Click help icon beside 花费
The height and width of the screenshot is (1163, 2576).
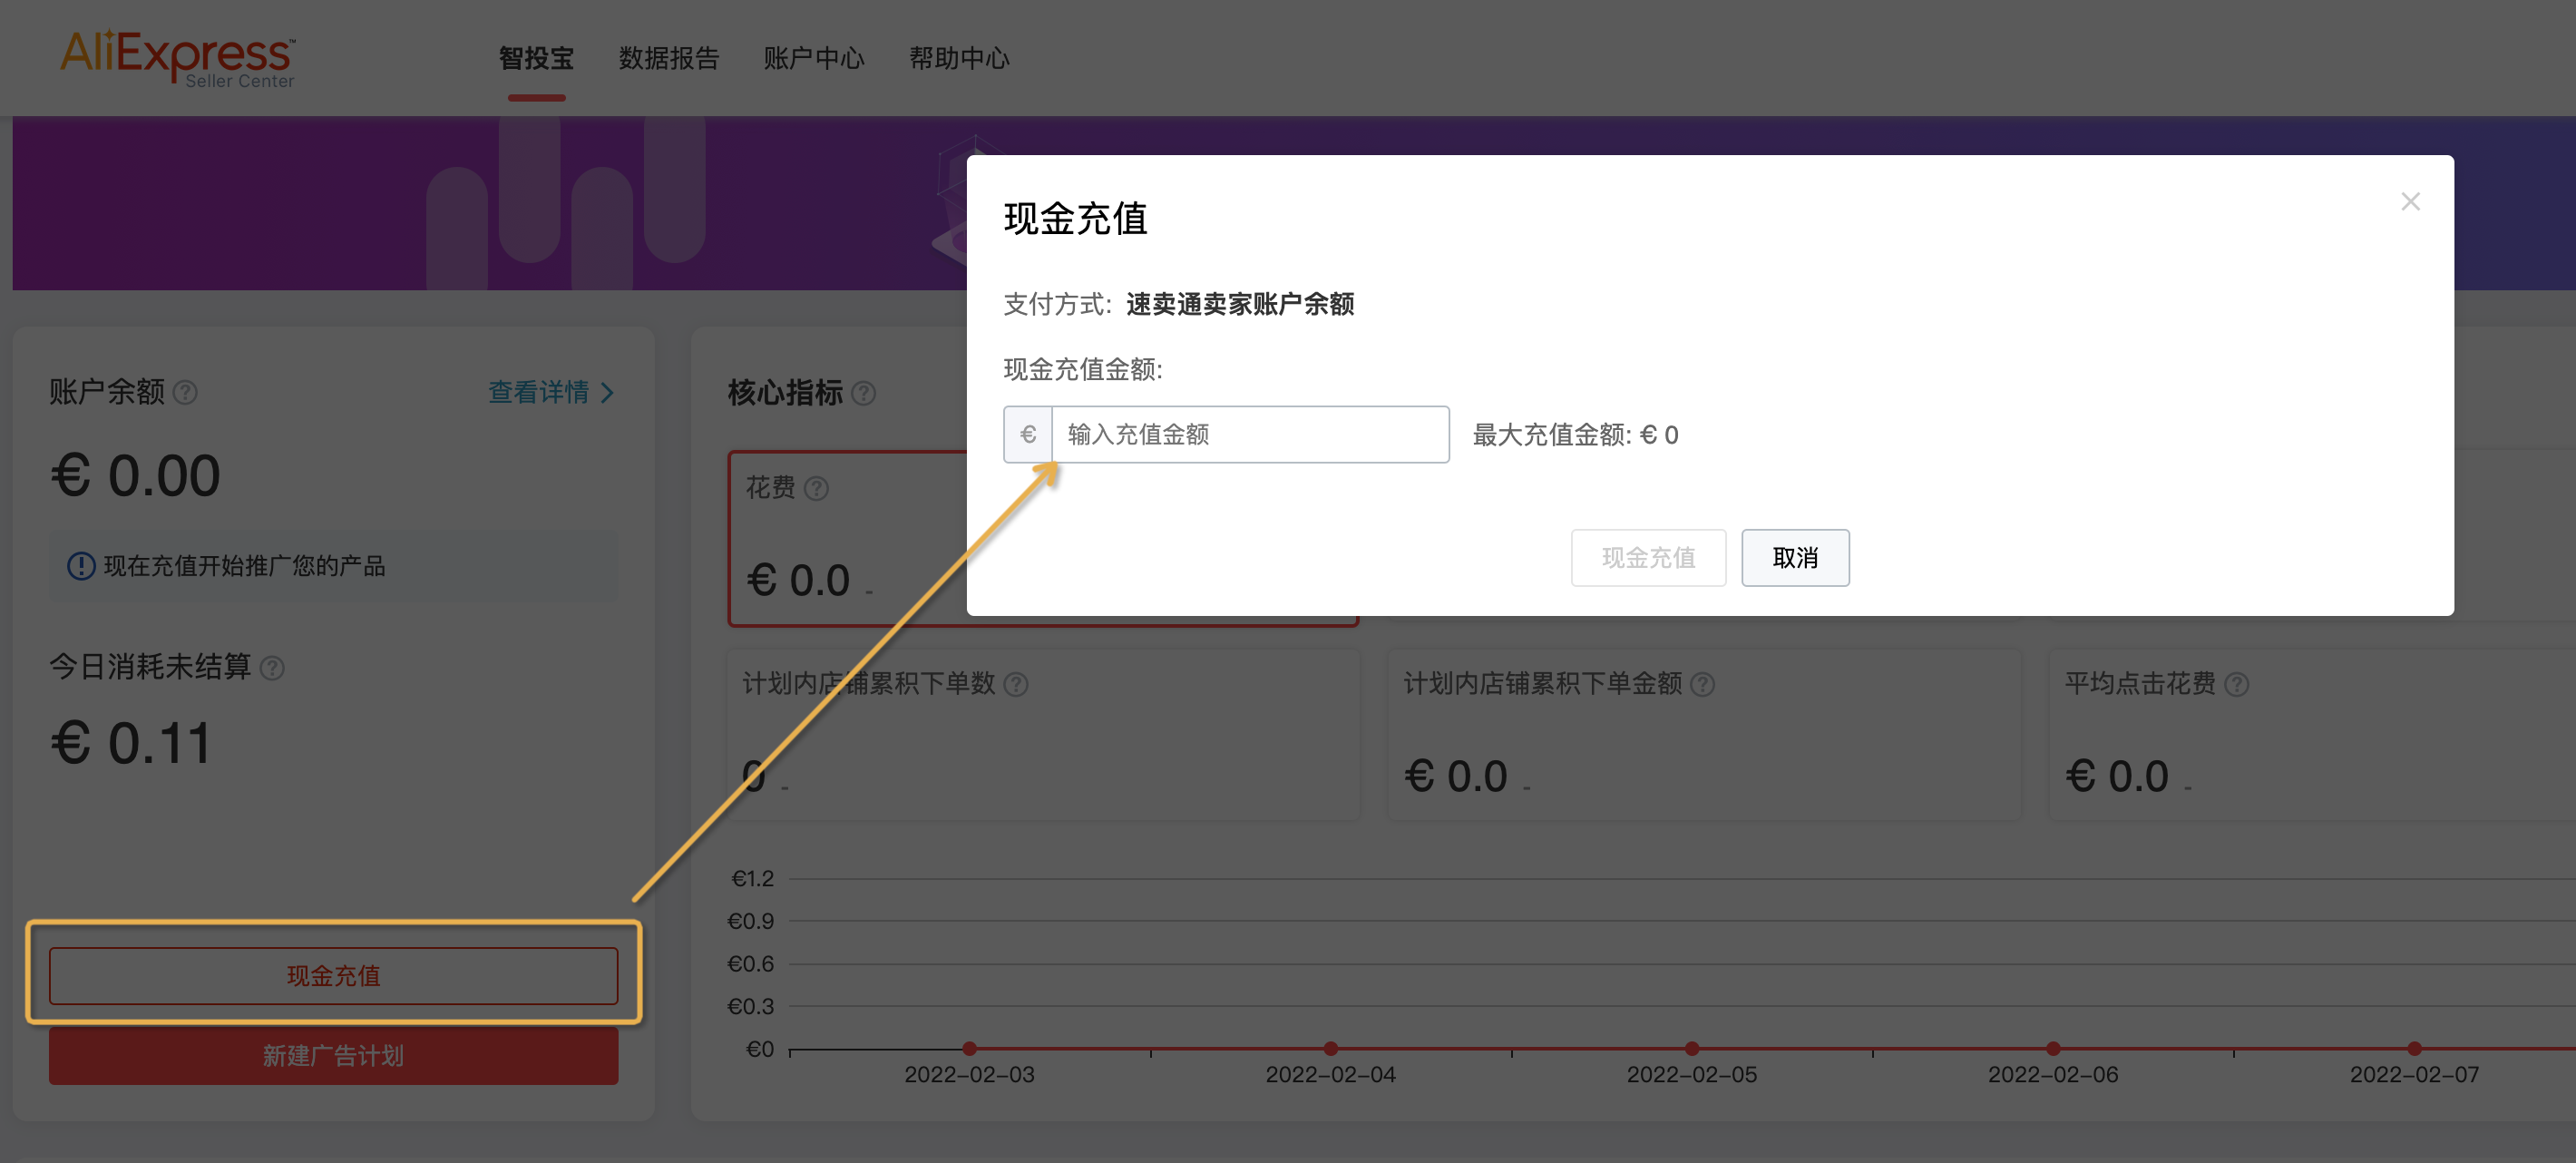coord(817,488)
